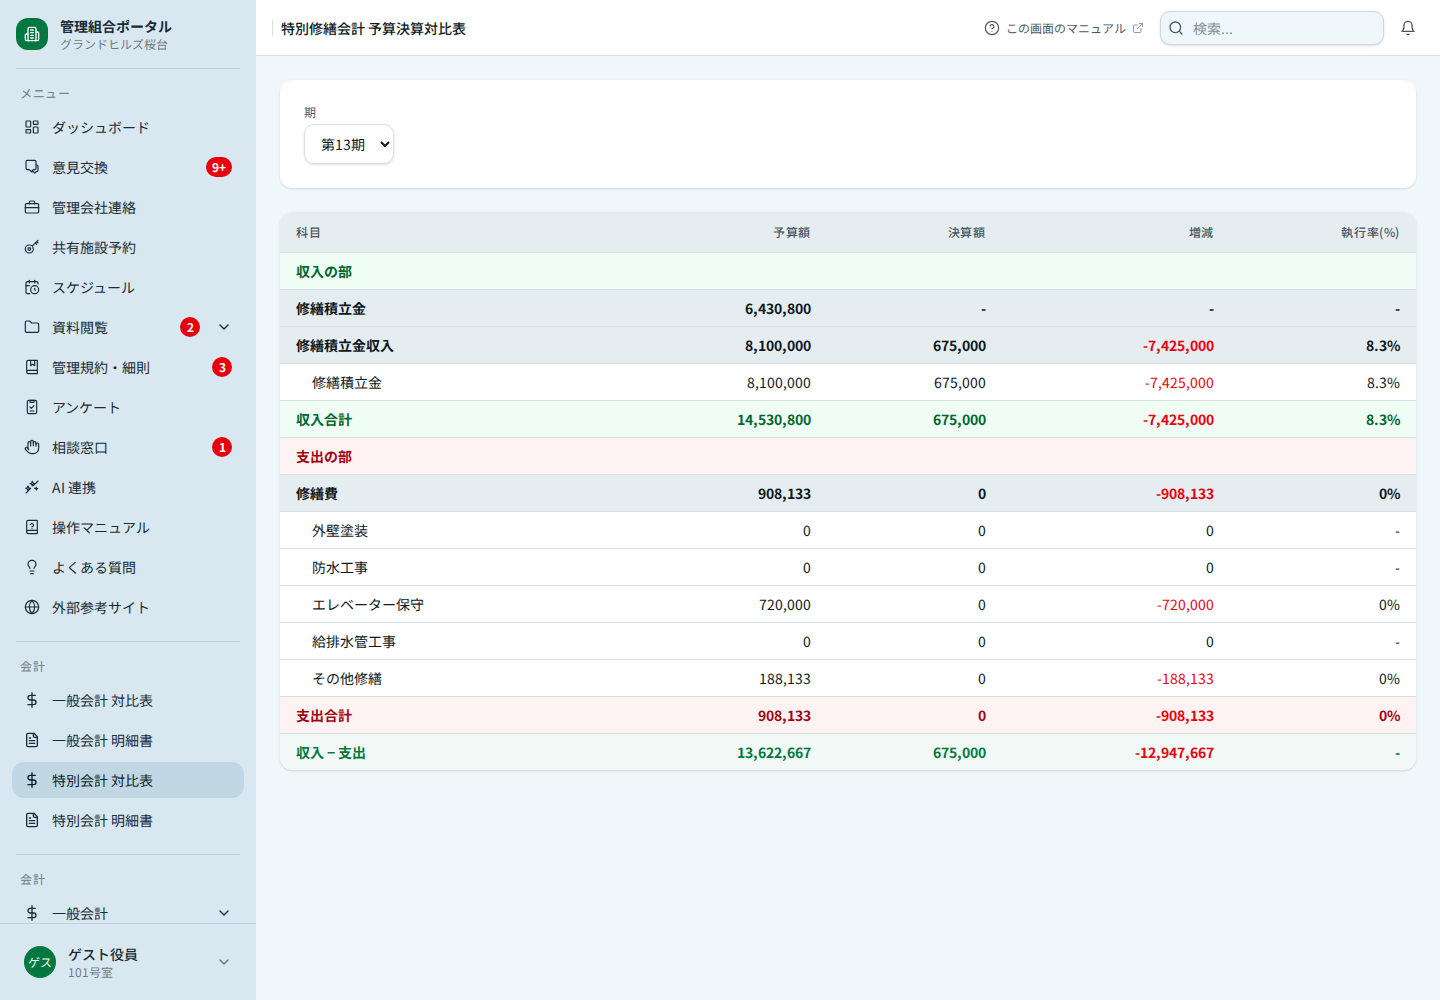
Task: Click the AI連携 sparkle icon
Action: (x=32, y=487)
